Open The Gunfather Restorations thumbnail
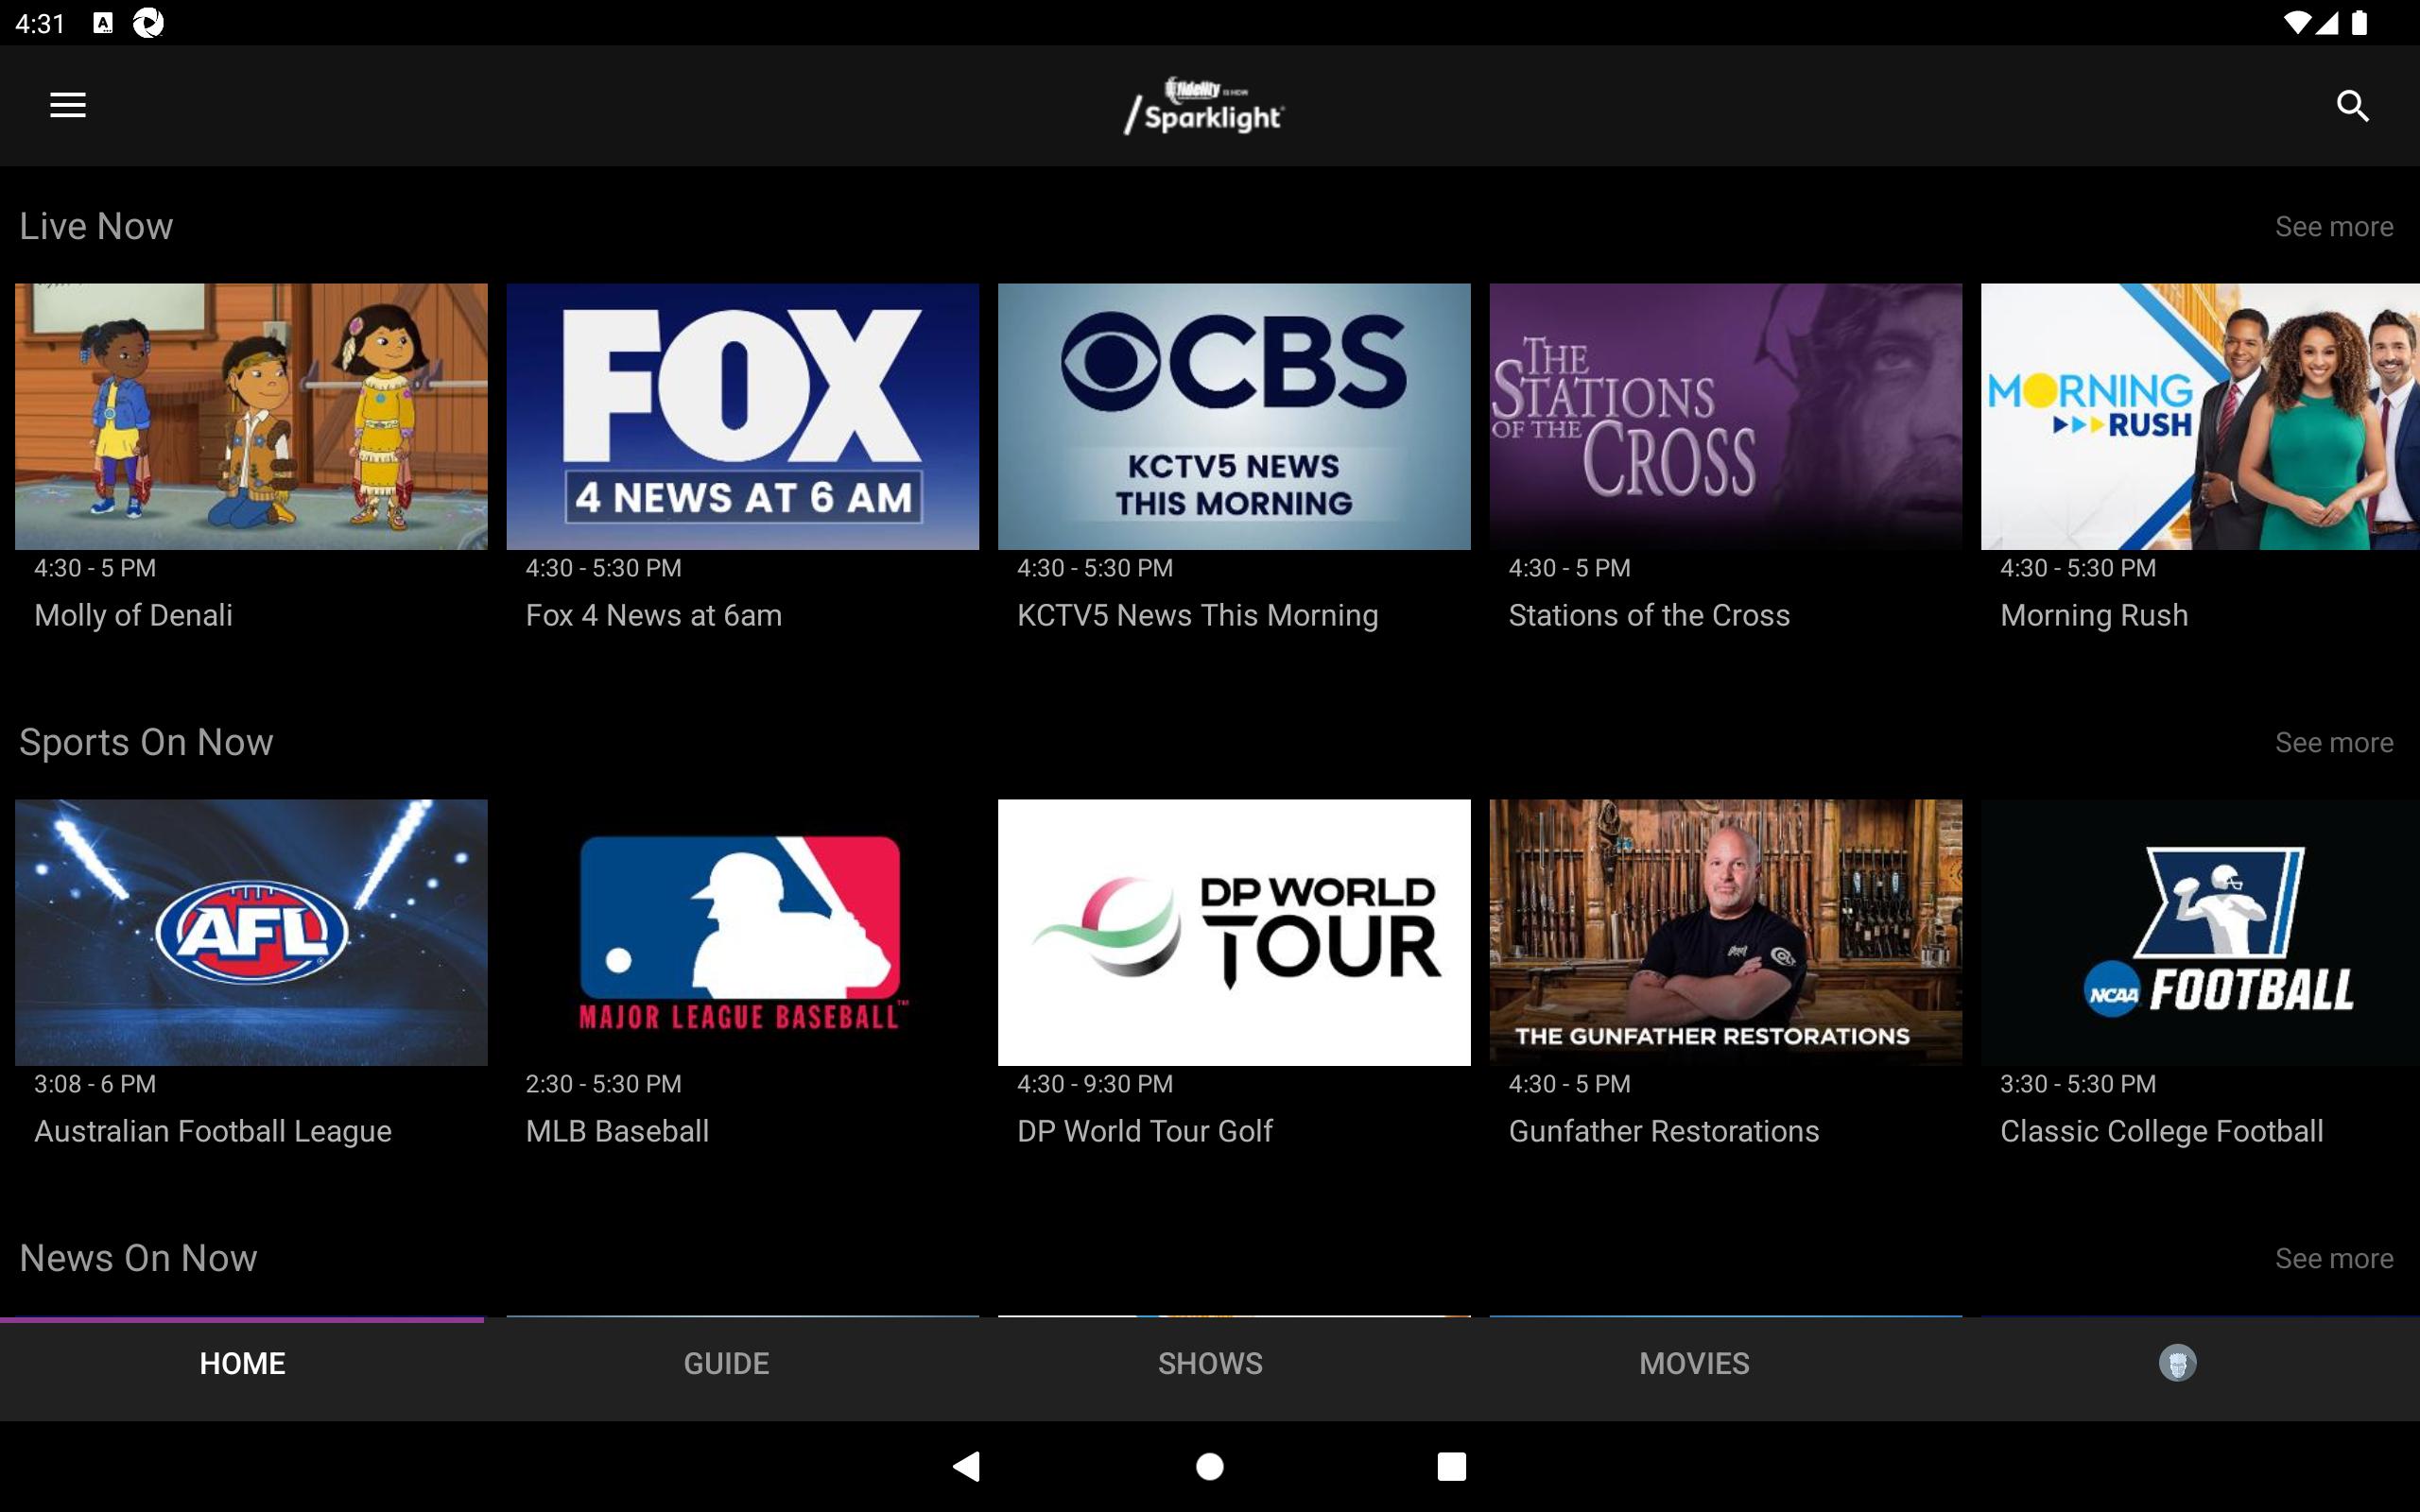 (x=1725, y=932)
